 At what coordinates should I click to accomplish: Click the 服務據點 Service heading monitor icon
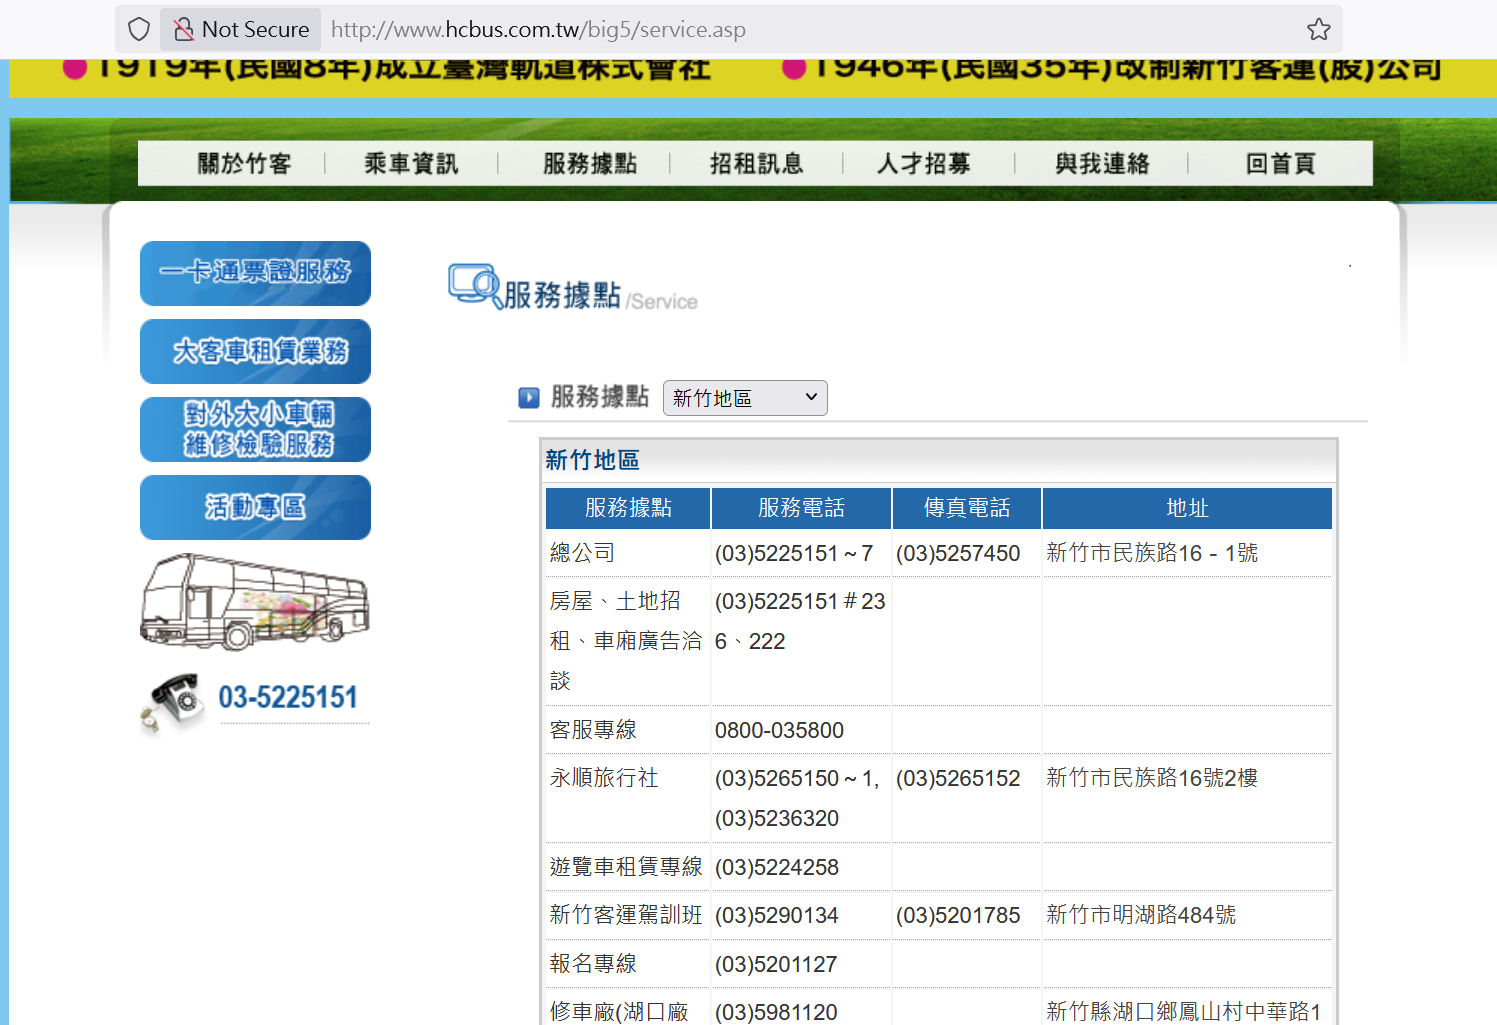click(474, 286)
